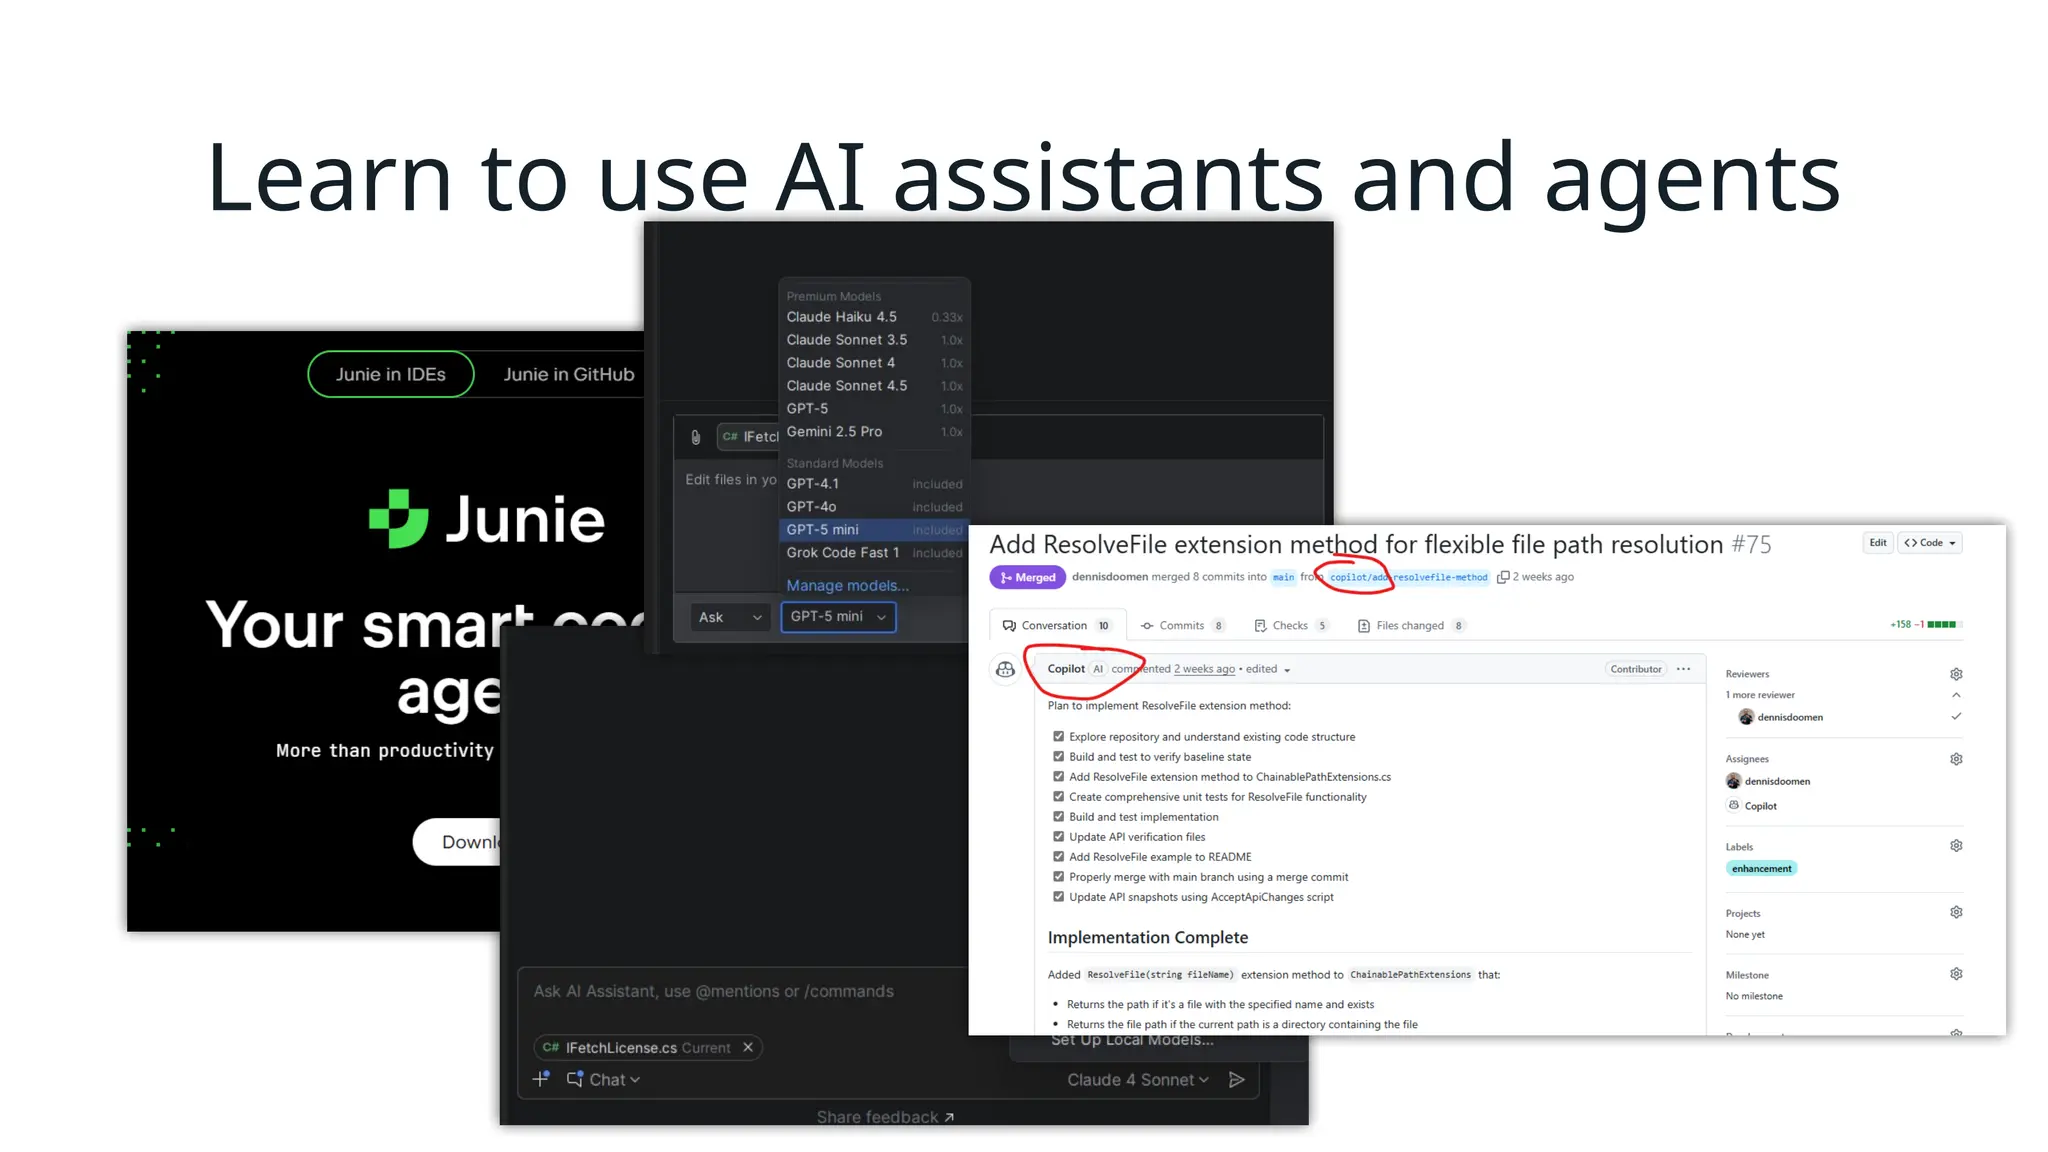Screen dimensions: 2048x1152
Task: Choose GPT-4o from Standard Models
Action: 874,507
